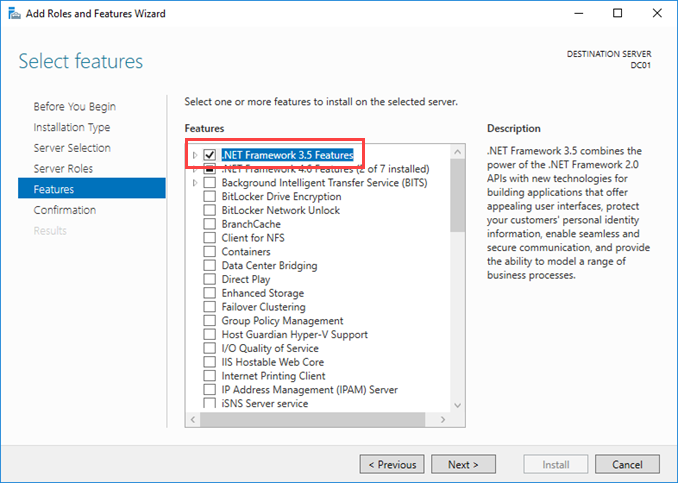Toggle .NET Framework 4.6 Features checkbox
Image resolution: width=678 pixels, height=483 pixels.
click(210, 169)
